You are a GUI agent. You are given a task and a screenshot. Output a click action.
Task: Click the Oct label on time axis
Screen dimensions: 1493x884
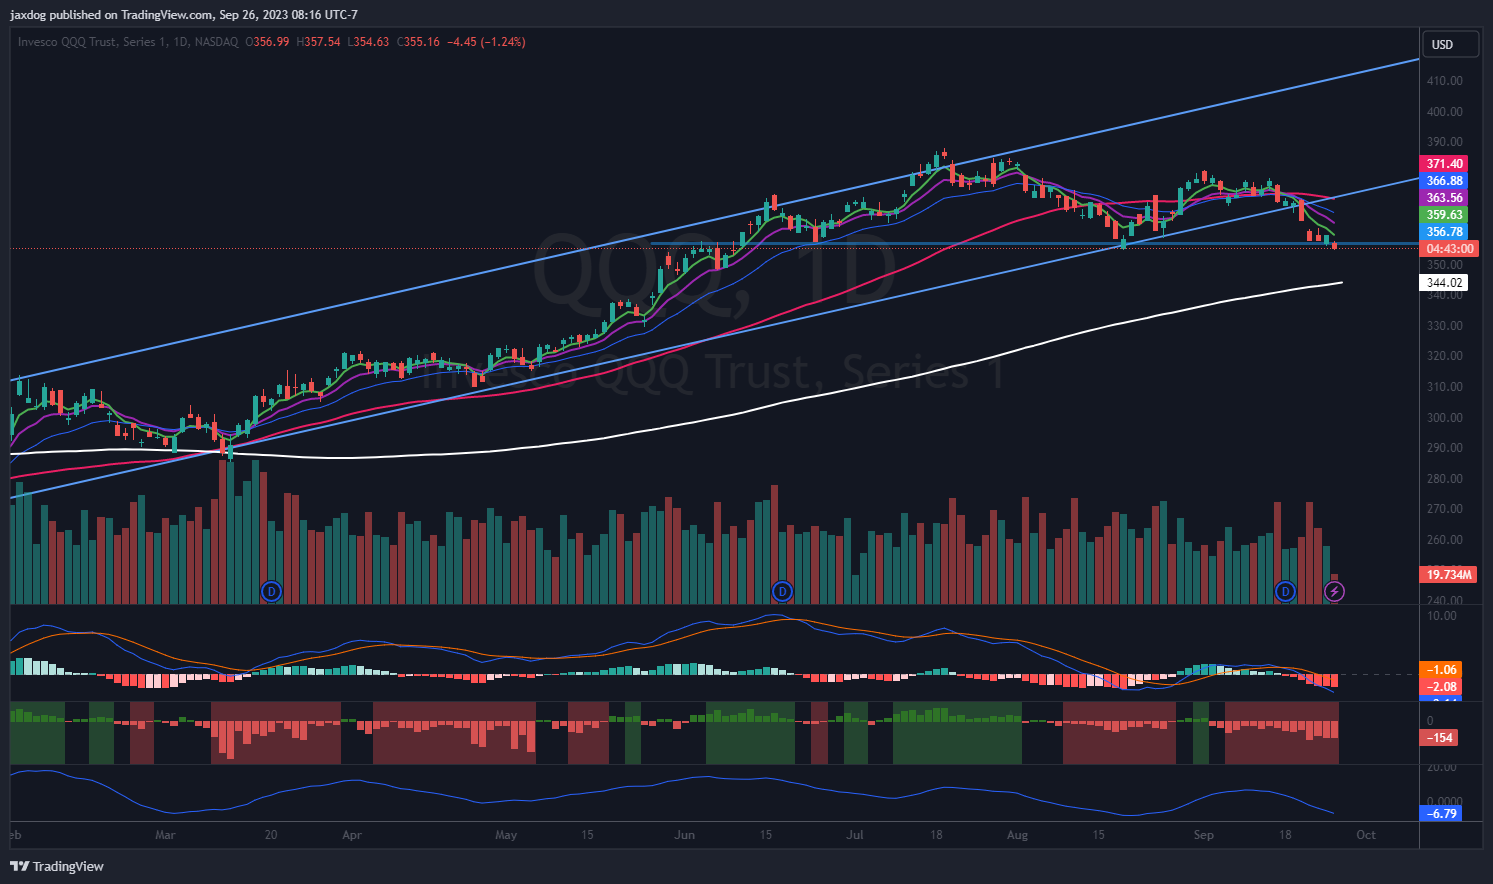pos(1366,834)
